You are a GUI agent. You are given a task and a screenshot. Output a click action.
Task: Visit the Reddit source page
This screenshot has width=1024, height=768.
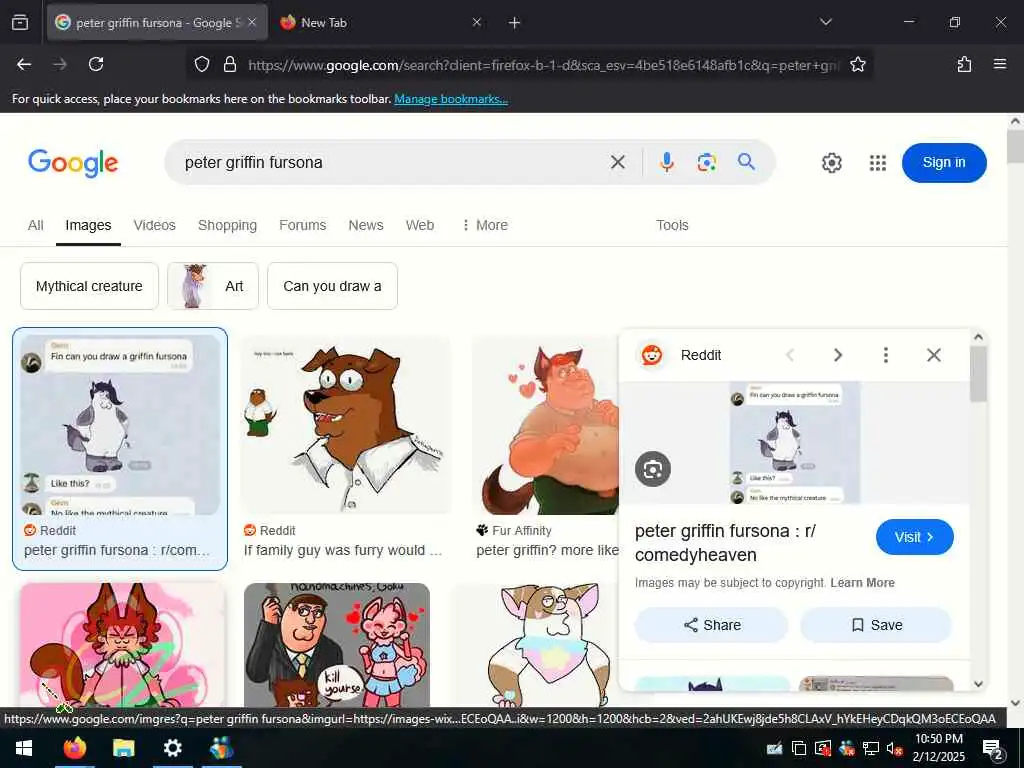tap(914, 537)
